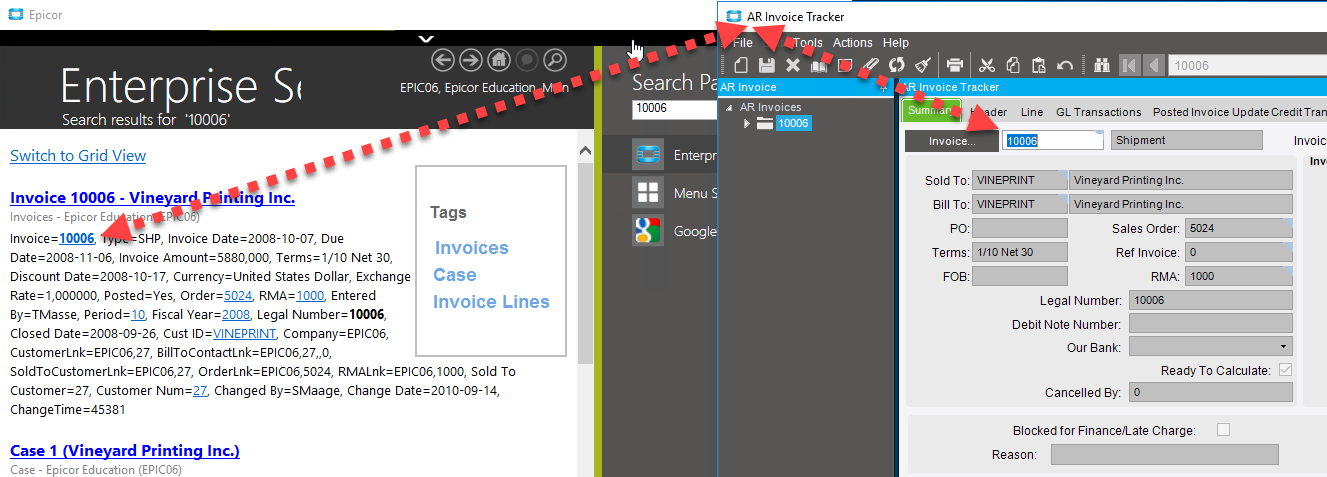Open the Our Bank dropdown
1327x477 pixels.
tap(1283, 347)
